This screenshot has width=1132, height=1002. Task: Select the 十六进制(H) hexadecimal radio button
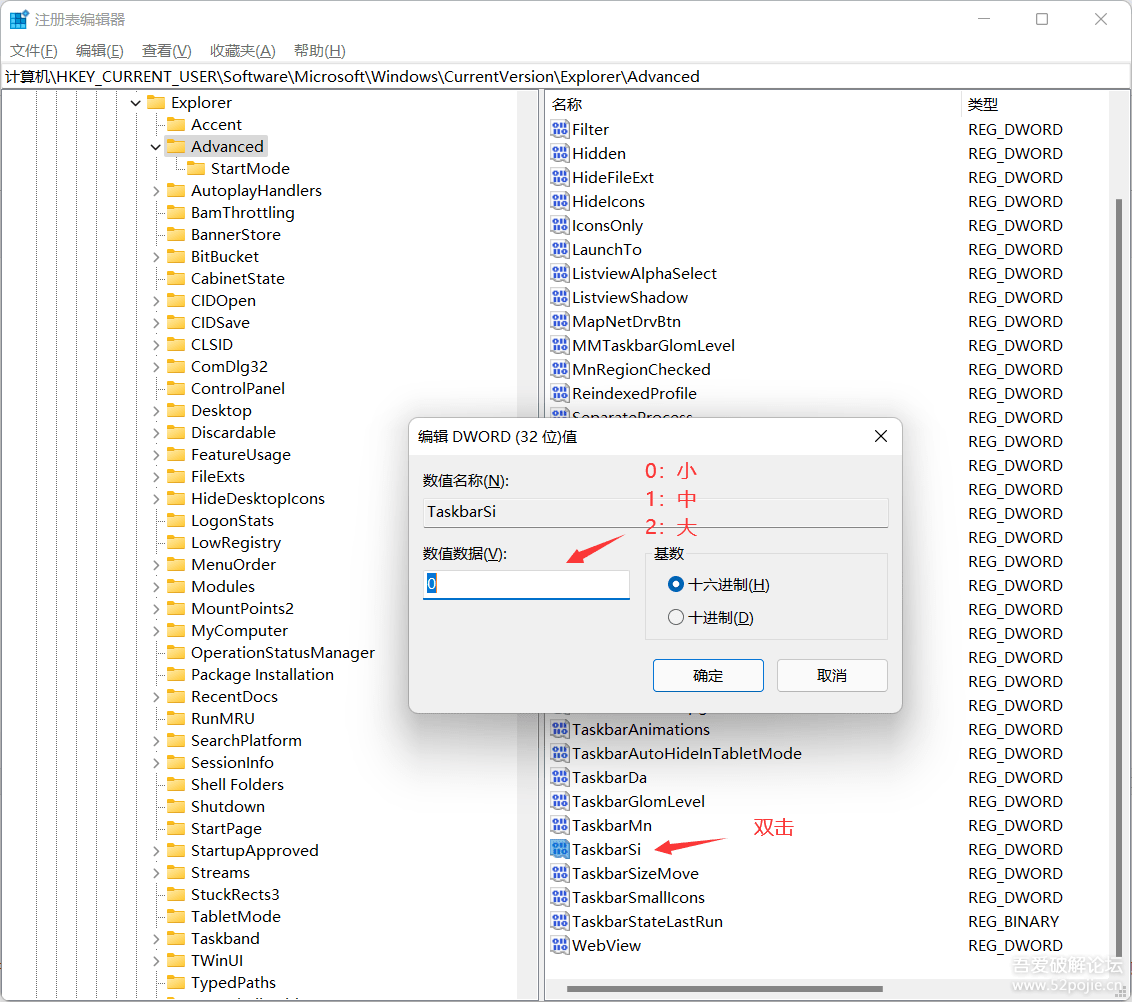point(676,584)
